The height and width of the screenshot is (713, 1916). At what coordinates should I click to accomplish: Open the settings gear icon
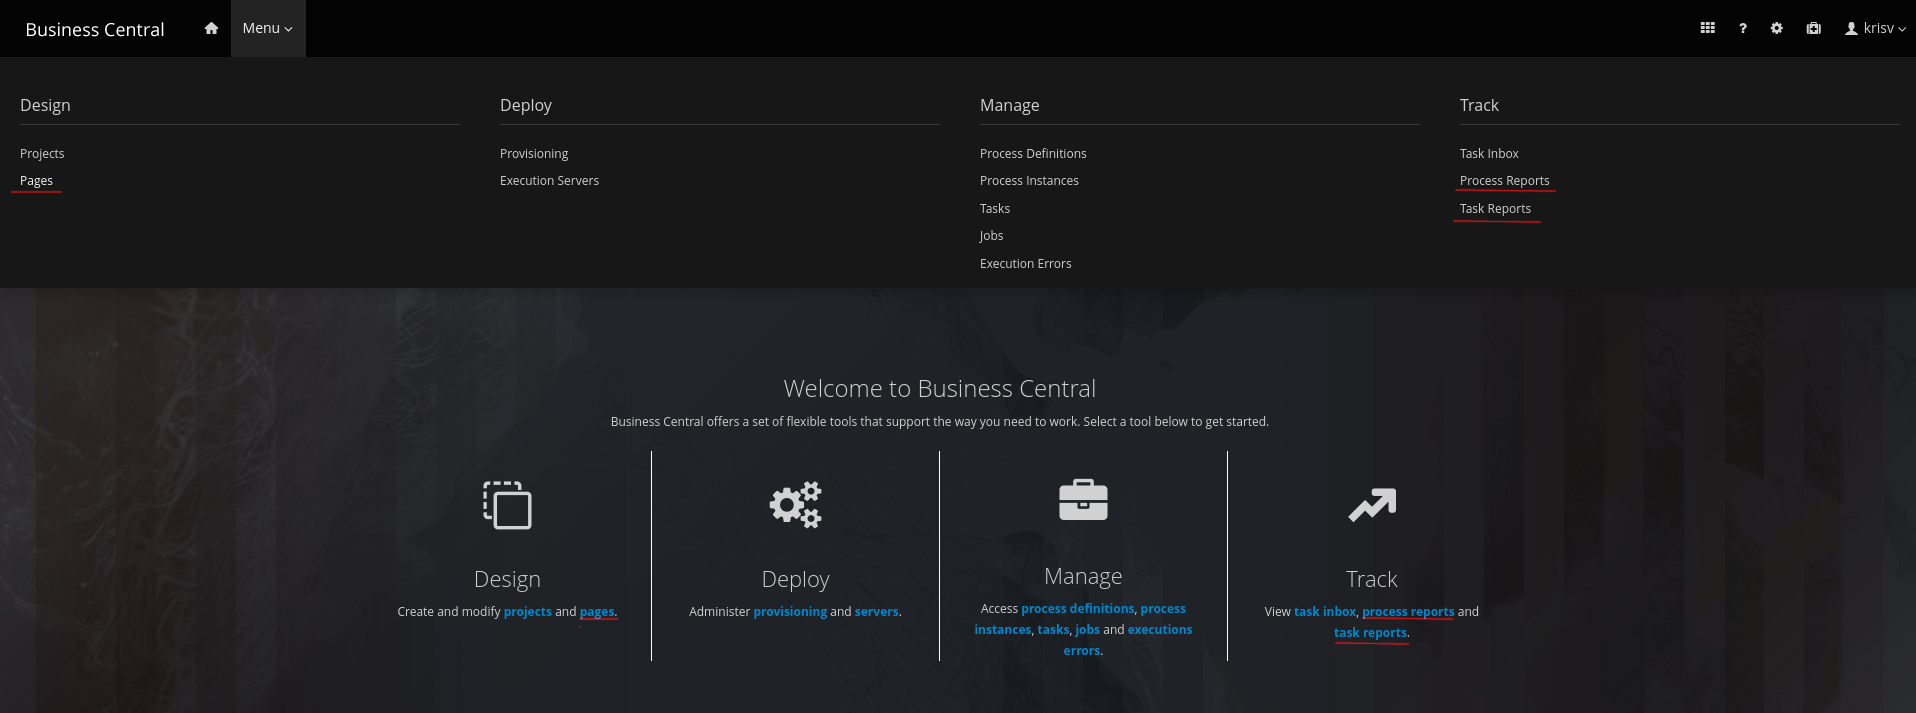(x=1776, y=28)
